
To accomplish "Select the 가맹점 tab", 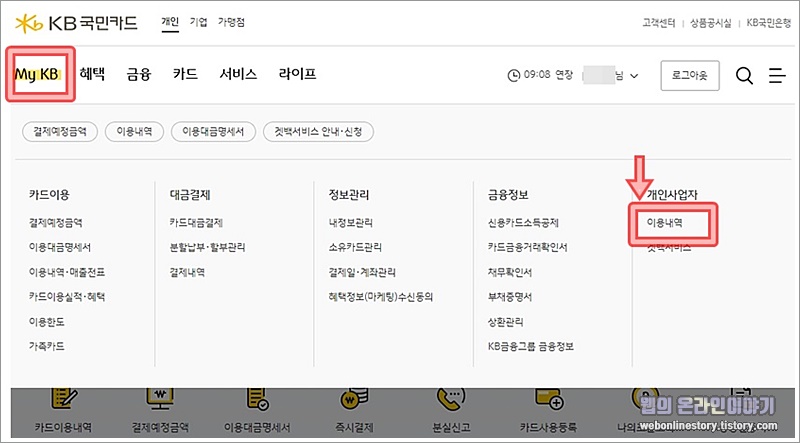I will click(x=231, y=22).
